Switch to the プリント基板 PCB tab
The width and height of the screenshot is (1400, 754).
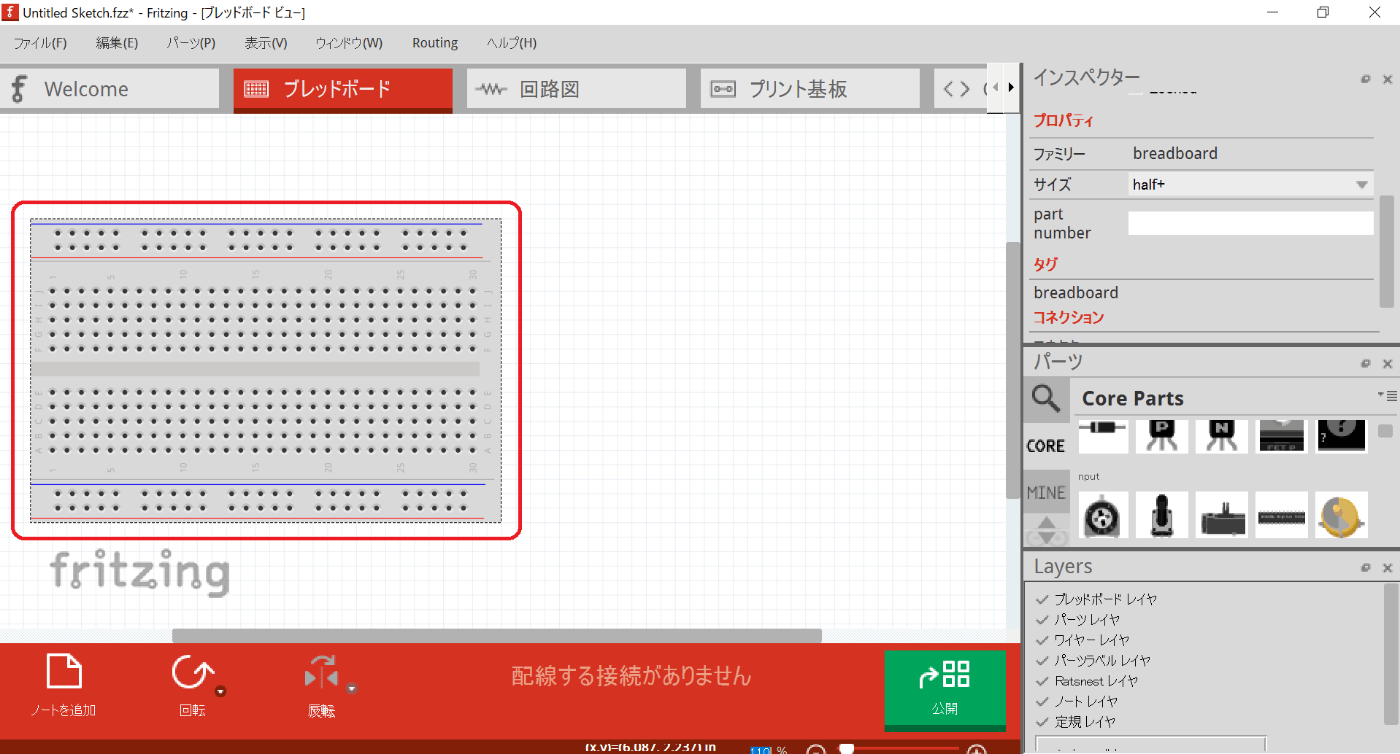(810, 89)
